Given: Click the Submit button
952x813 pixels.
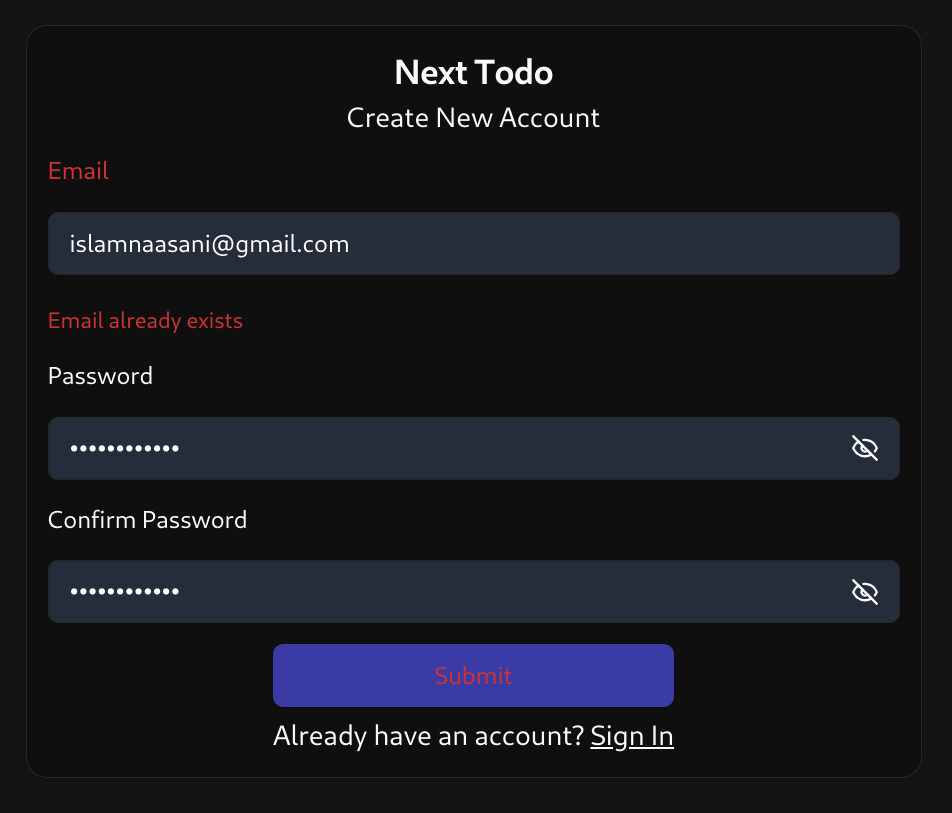Looking at the screenshot, I should pos(473,675).
